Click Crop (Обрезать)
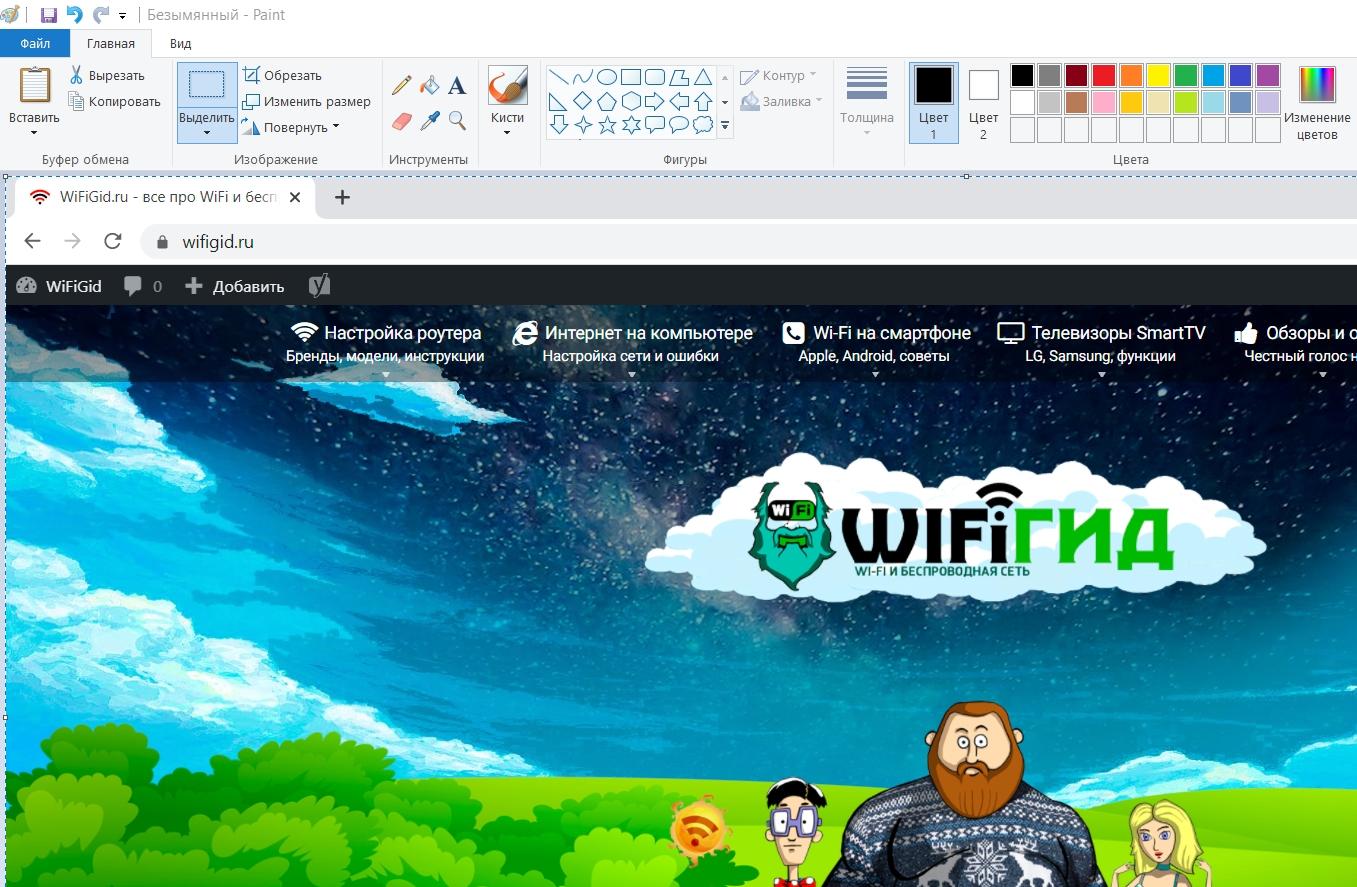 pos(282,75)
